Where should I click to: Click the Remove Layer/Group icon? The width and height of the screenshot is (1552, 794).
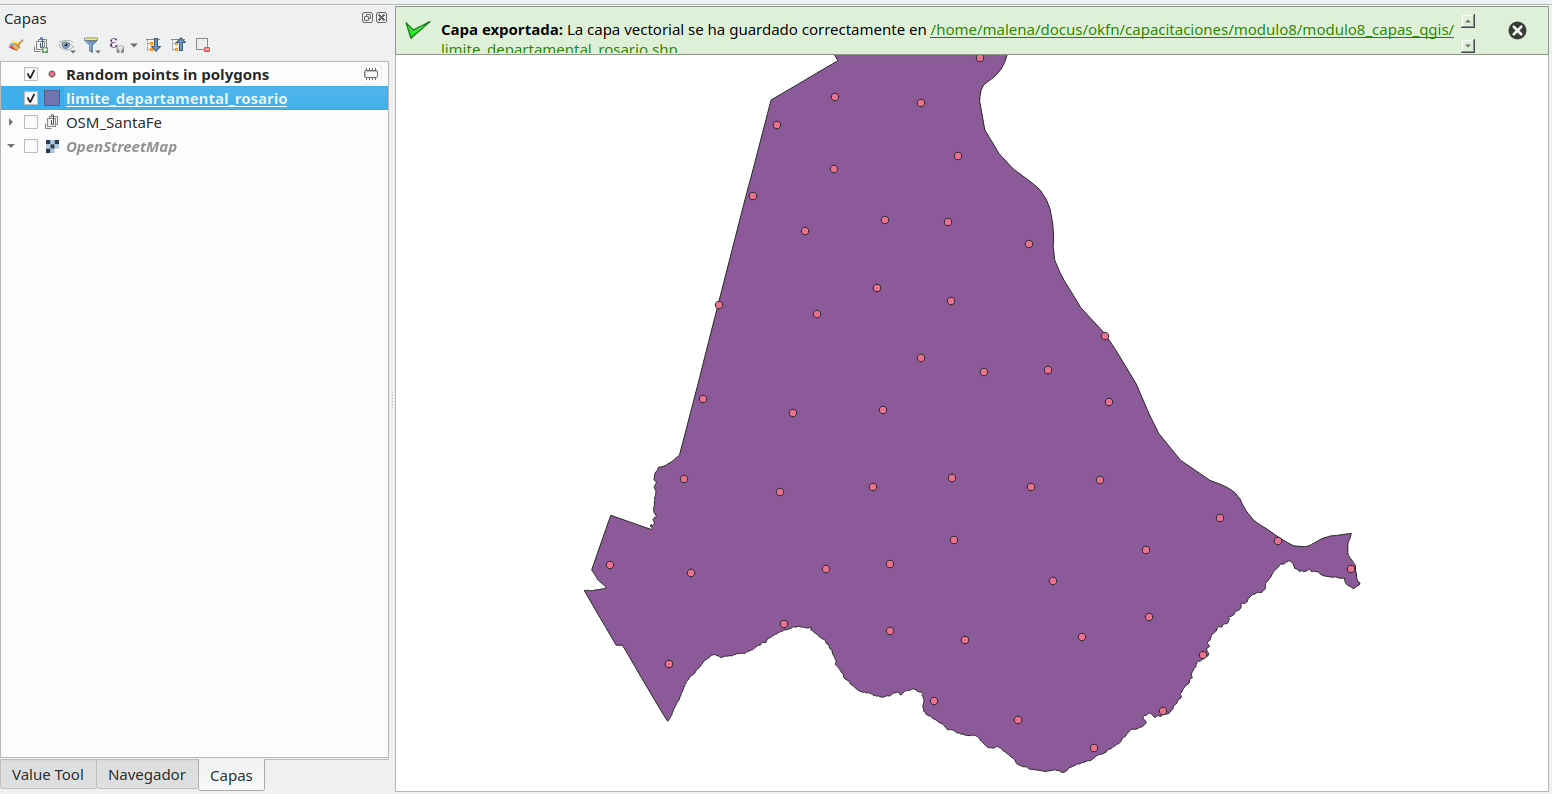(x=203, y=45)
